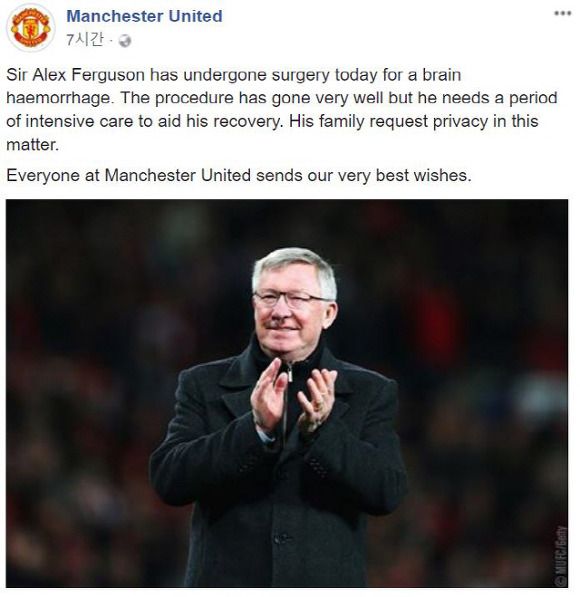Click the globe public-audience icon
This screenshot has width=580, height=597.
tap(125, 40)
